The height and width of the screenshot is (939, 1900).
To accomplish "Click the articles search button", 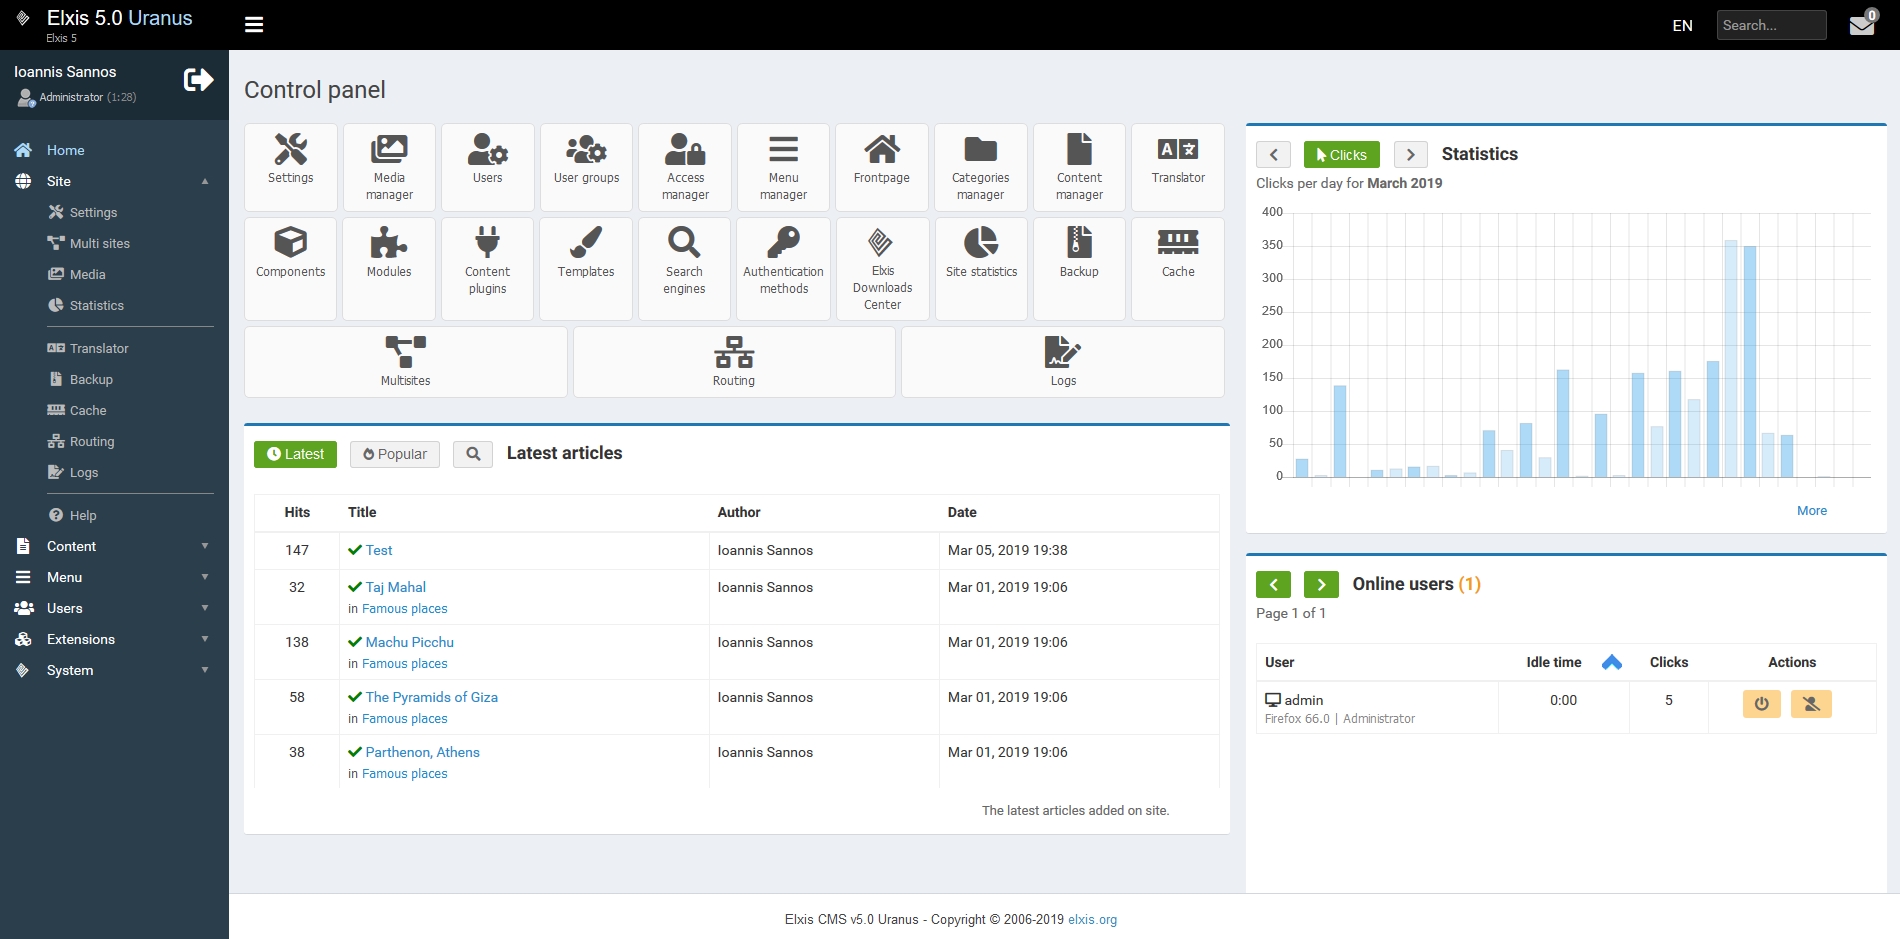I will 473,454.
